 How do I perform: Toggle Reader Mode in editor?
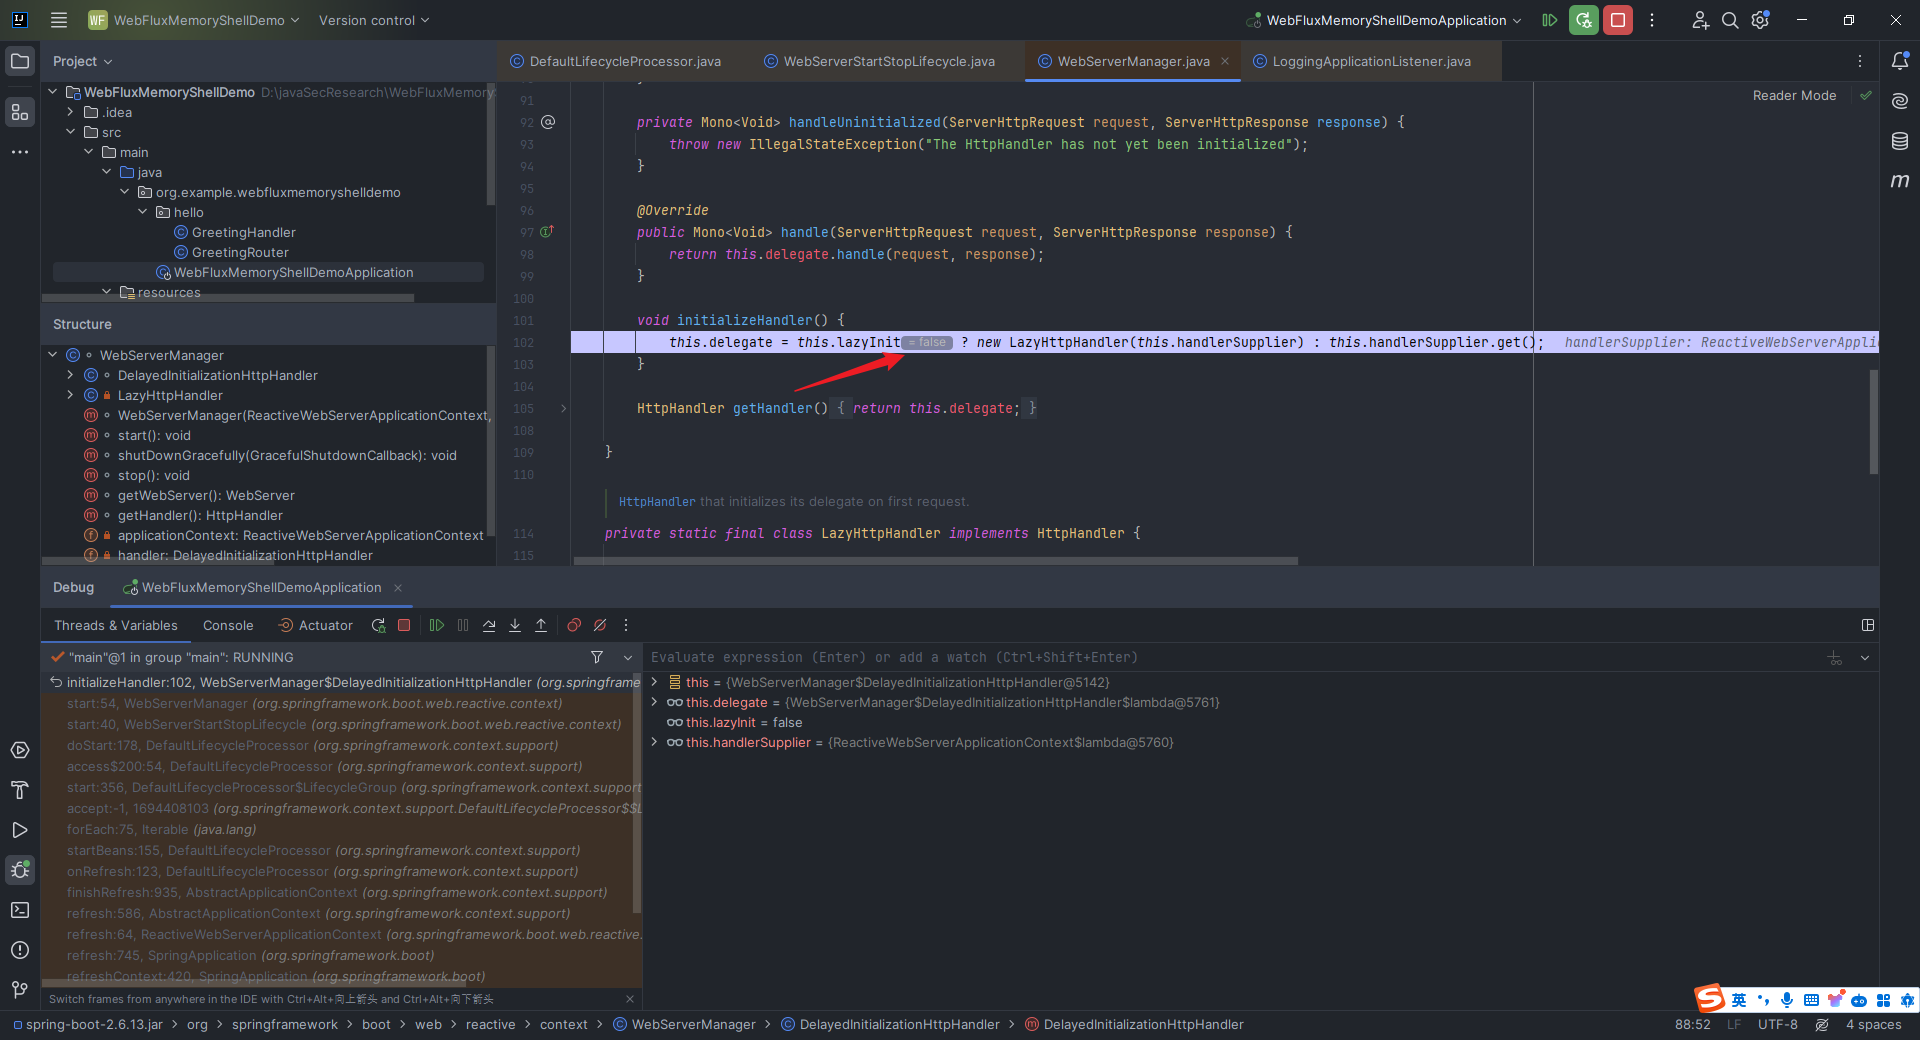tap(1794, 96)
